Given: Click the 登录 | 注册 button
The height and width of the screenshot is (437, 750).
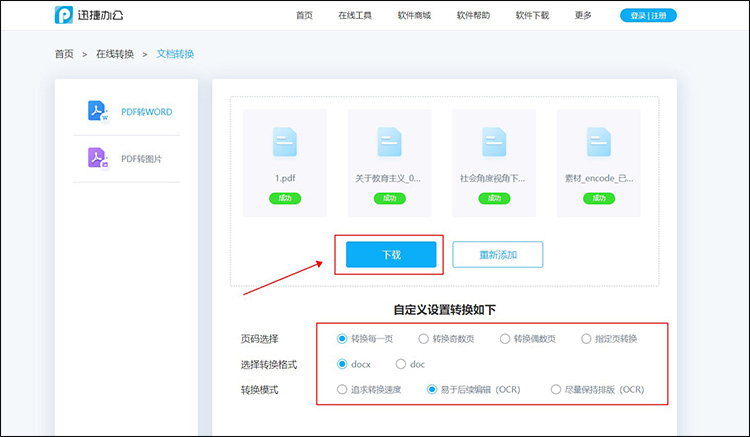Looking at the screenshot, I should (648, 16).
